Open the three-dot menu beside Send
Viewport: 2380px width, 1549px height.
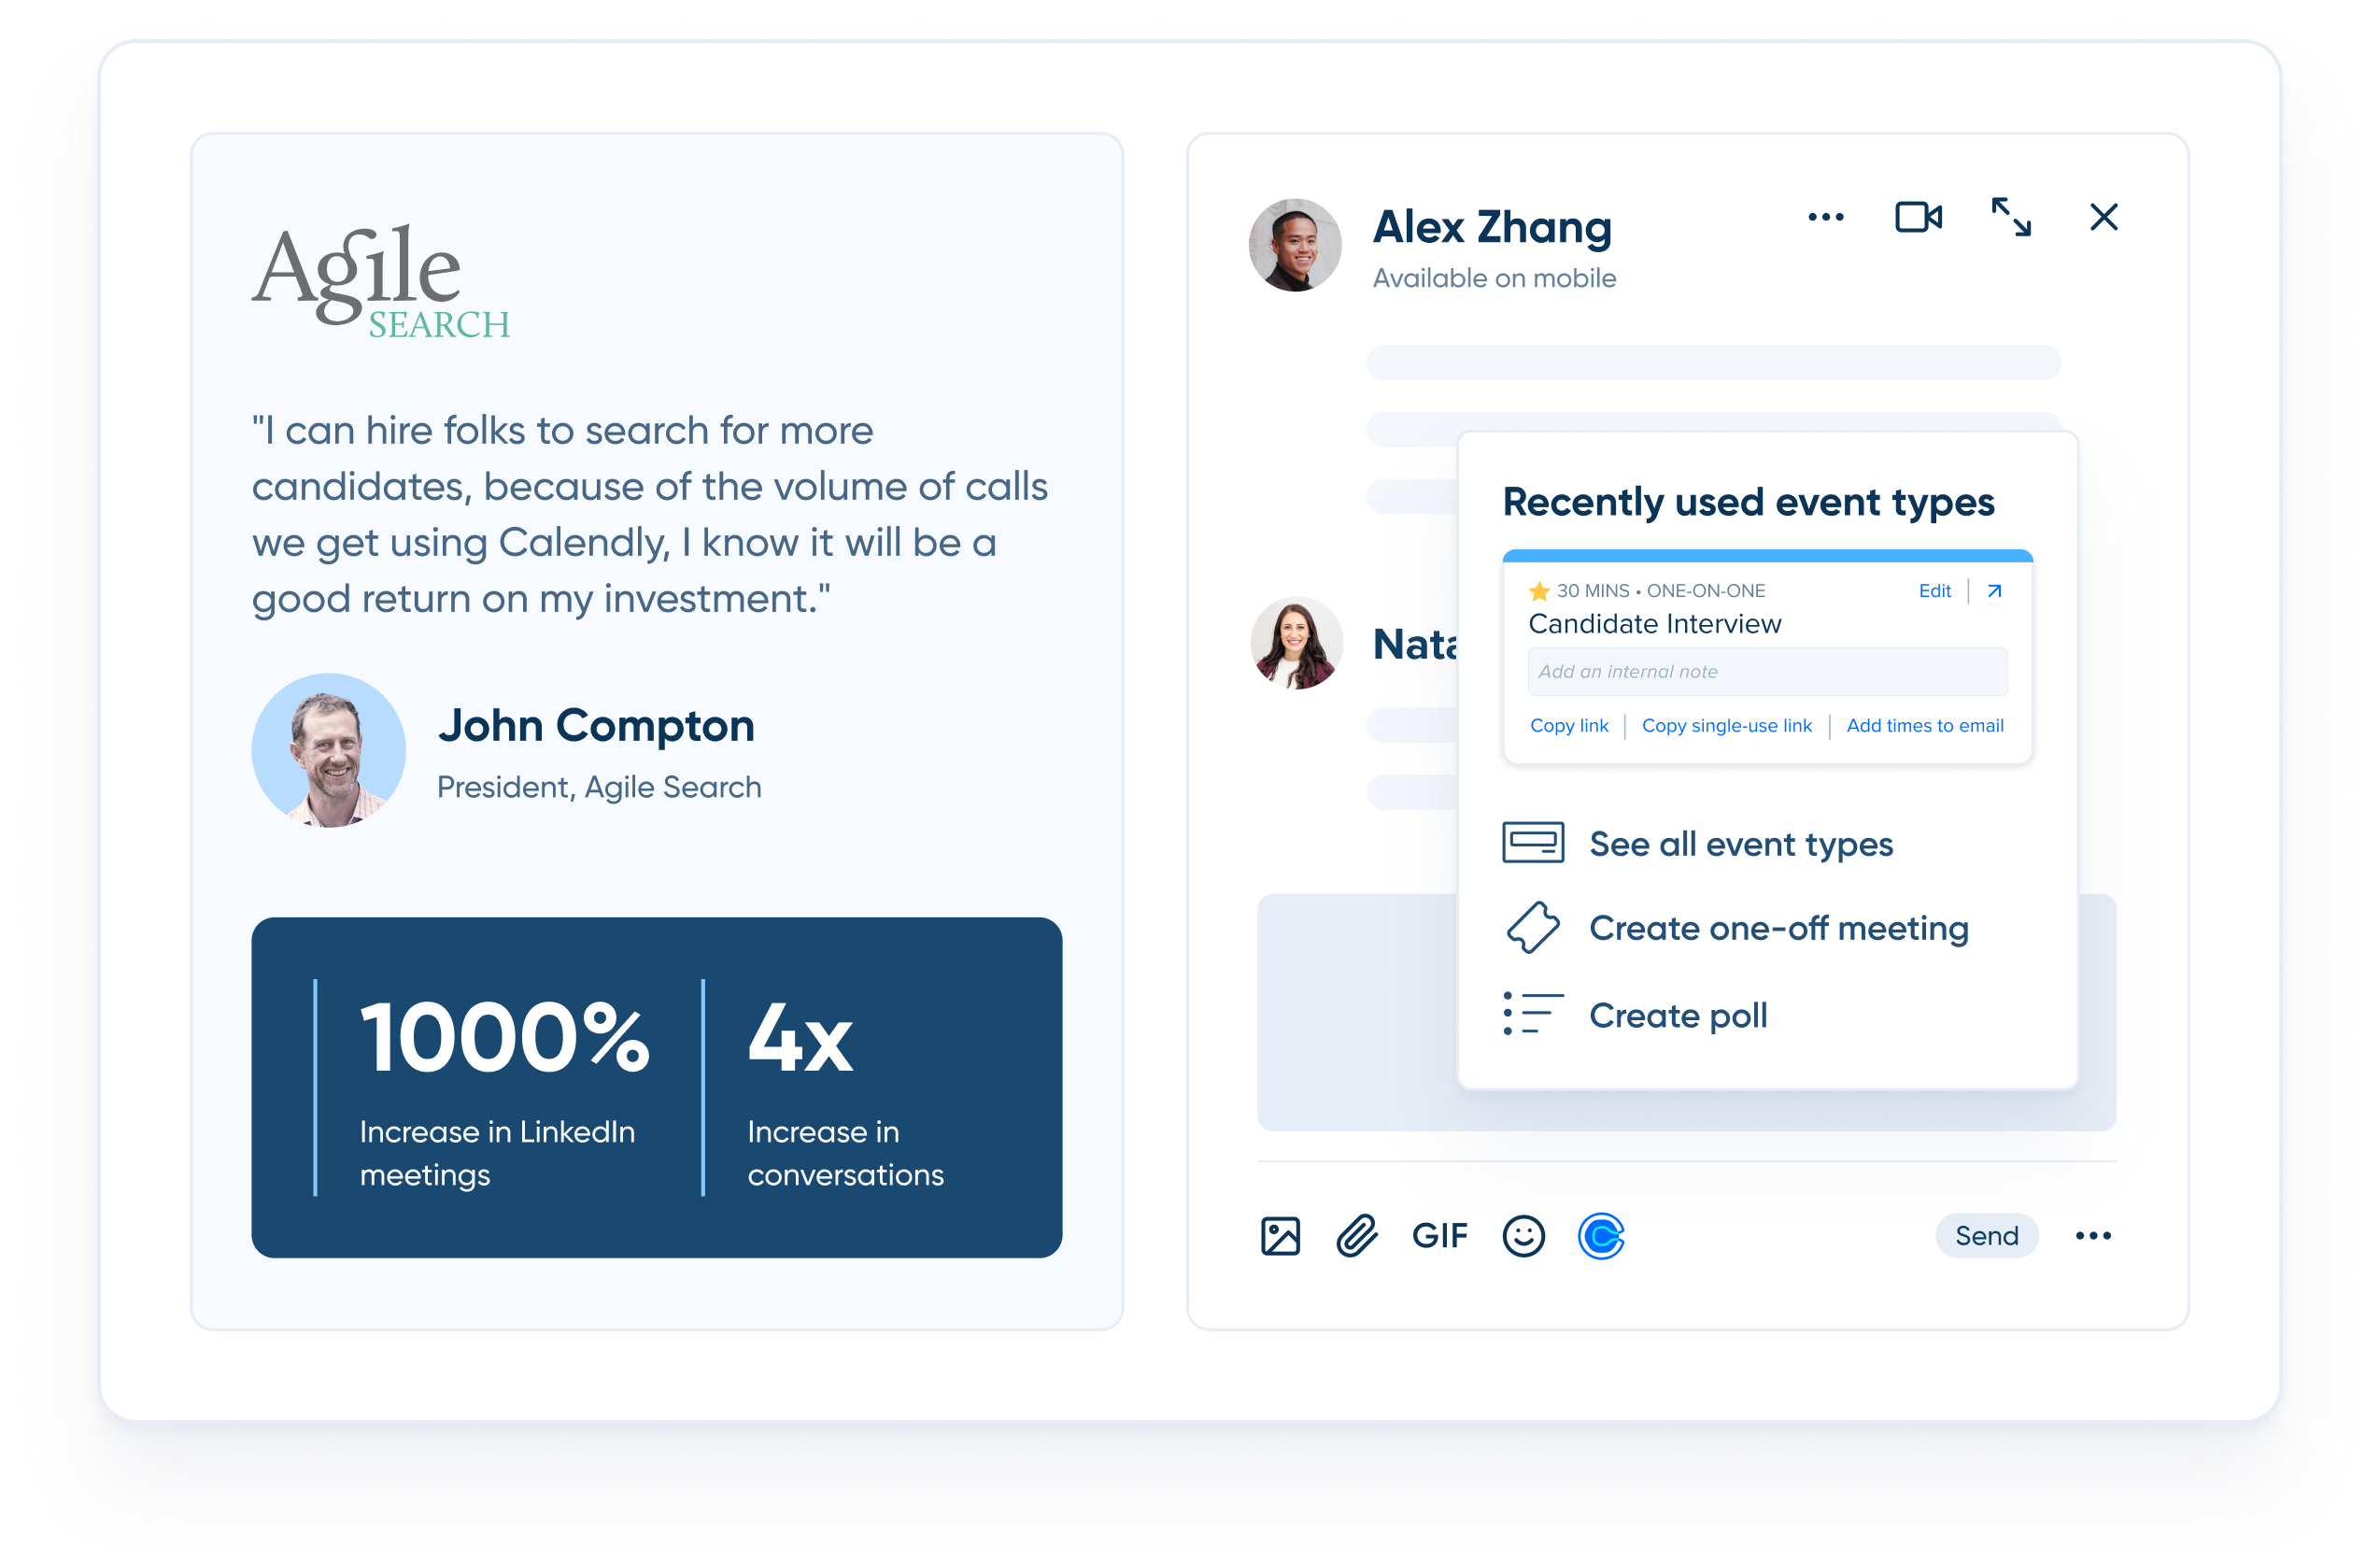pos(2093,1236)
